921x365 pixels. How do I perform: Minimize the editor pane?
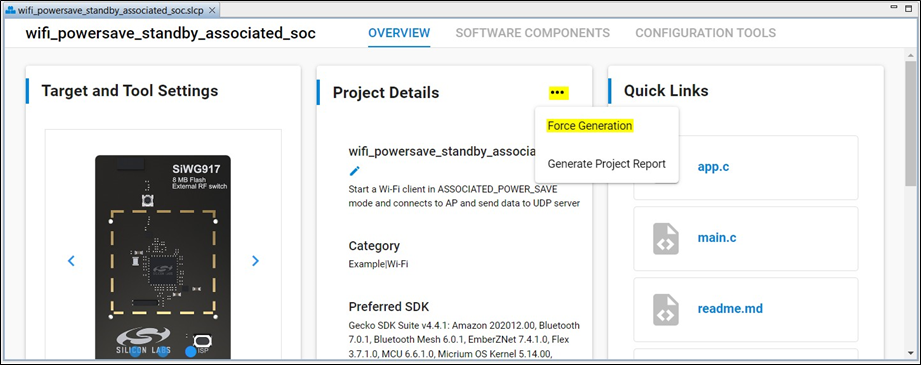pos(893,7)
